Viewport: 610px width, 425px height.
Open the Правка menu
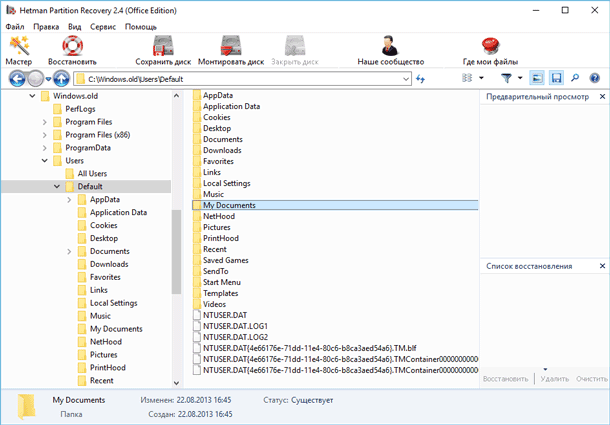pyautogui.click(x=46, y=27)
